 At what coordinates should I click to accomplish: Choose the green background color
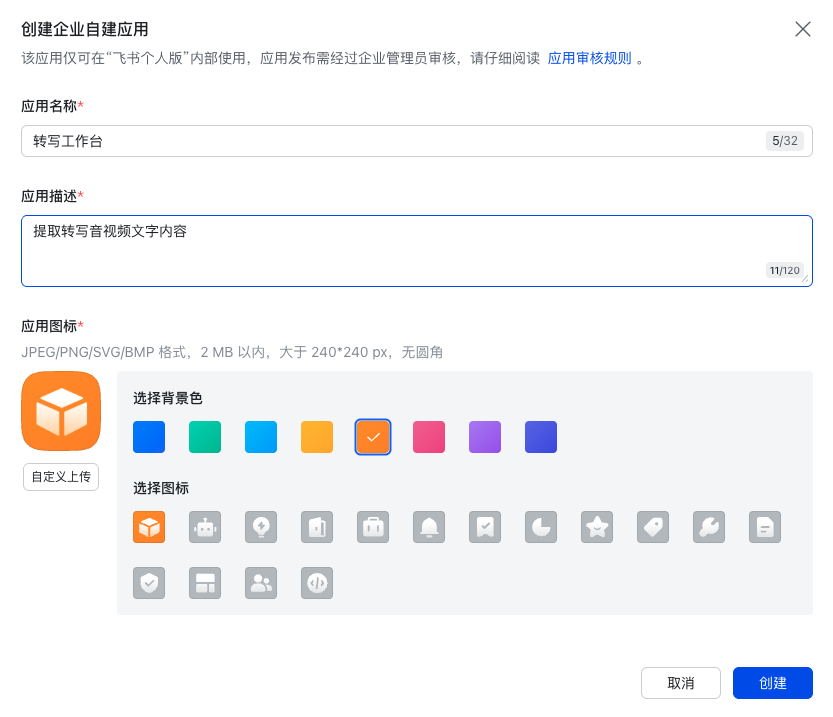pyautogui.click(x=205, y=437)
